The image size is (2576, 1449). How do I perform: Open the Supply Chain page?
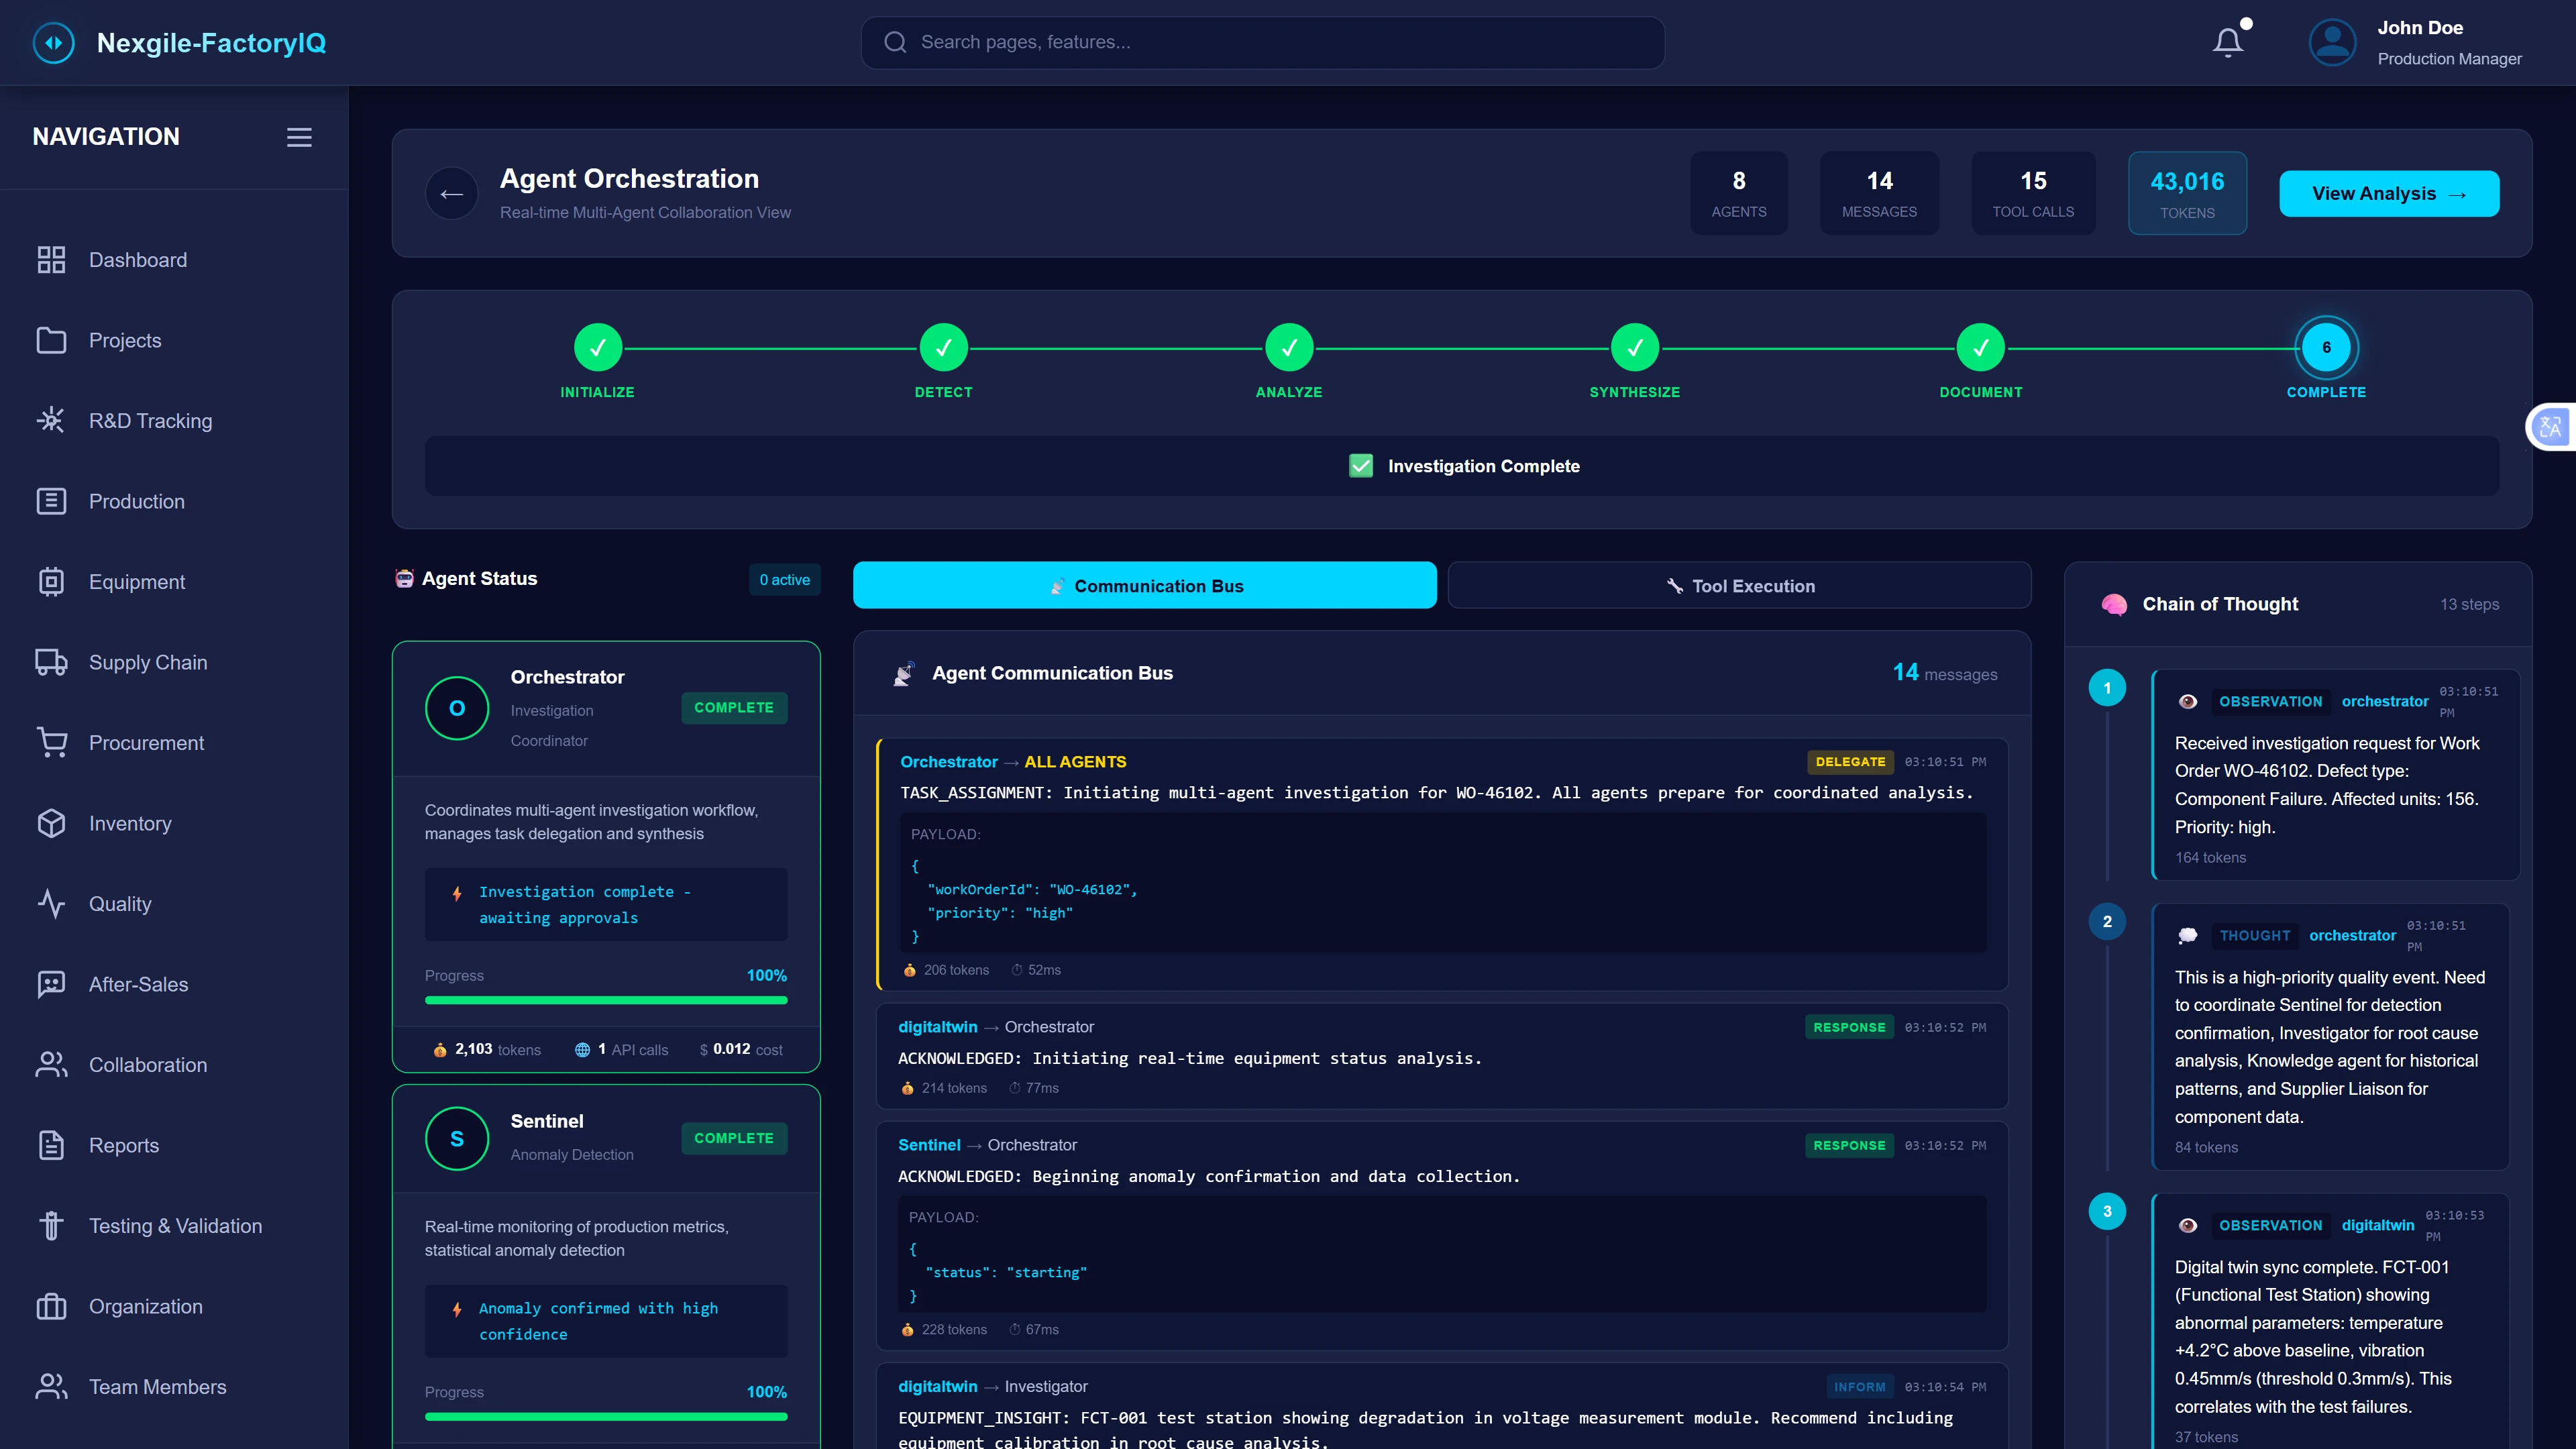click(147, 662)
